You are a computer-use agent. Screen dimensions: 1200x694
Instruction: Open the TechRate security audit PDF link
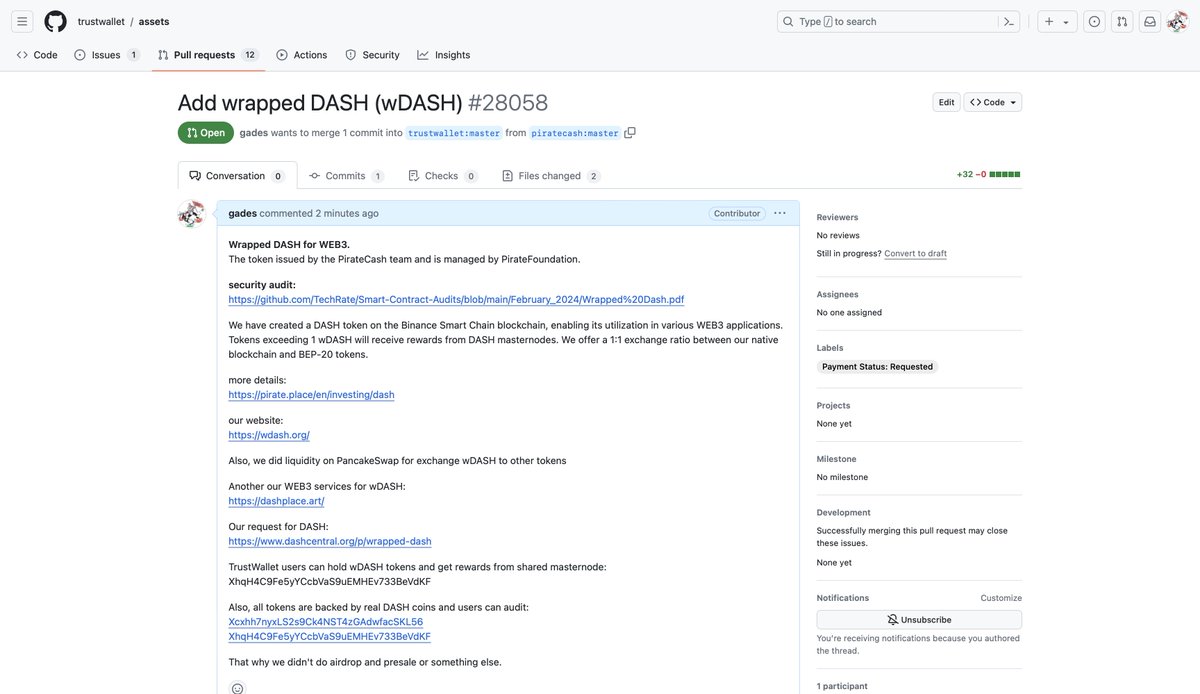click(456, 299)
